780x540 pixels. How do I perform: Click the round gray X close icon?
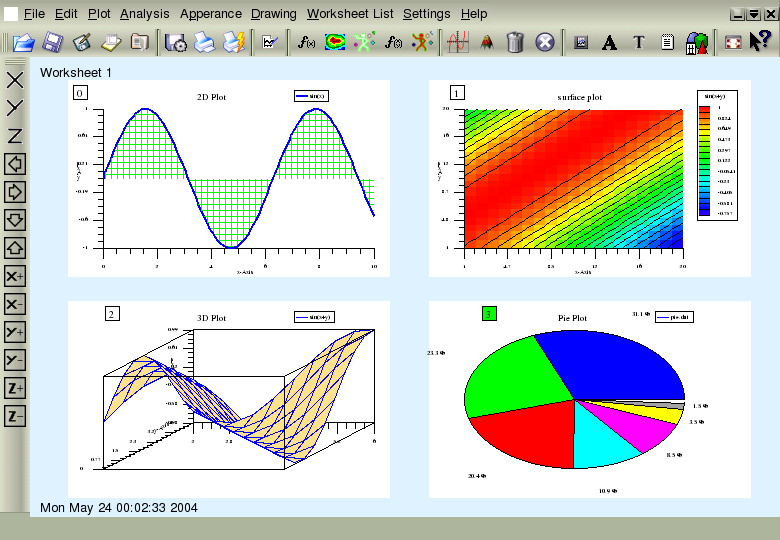tap(545, 43)
